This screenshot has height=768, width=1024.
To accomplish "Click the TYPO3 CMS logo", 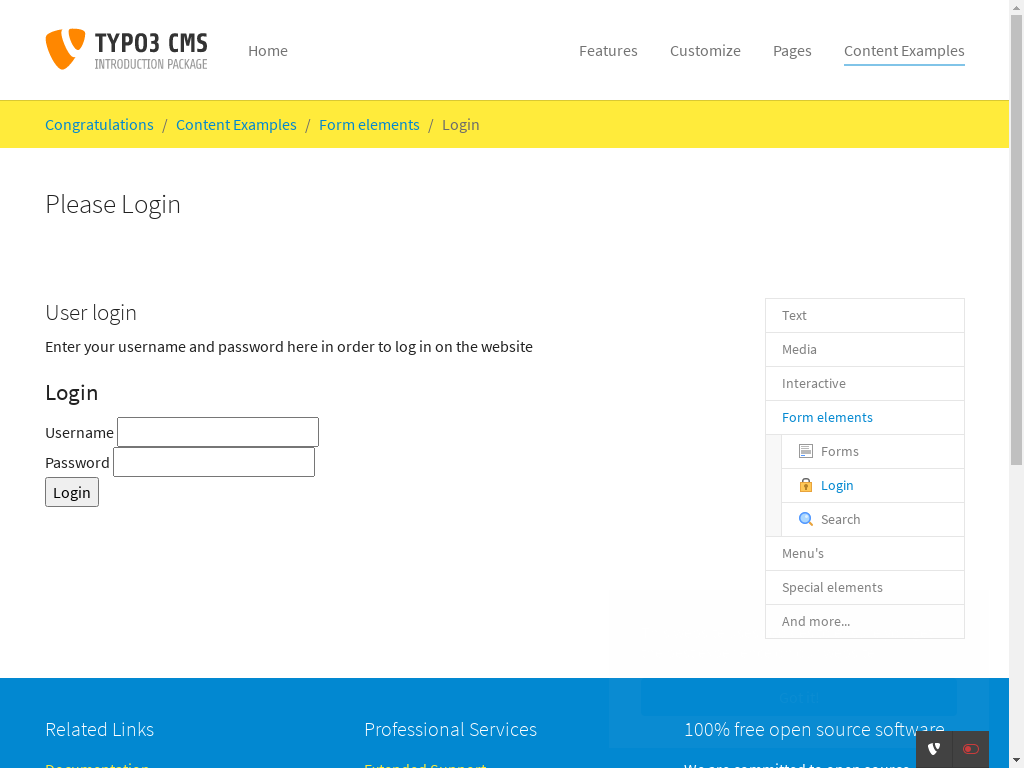I will [x=126, y=50].
